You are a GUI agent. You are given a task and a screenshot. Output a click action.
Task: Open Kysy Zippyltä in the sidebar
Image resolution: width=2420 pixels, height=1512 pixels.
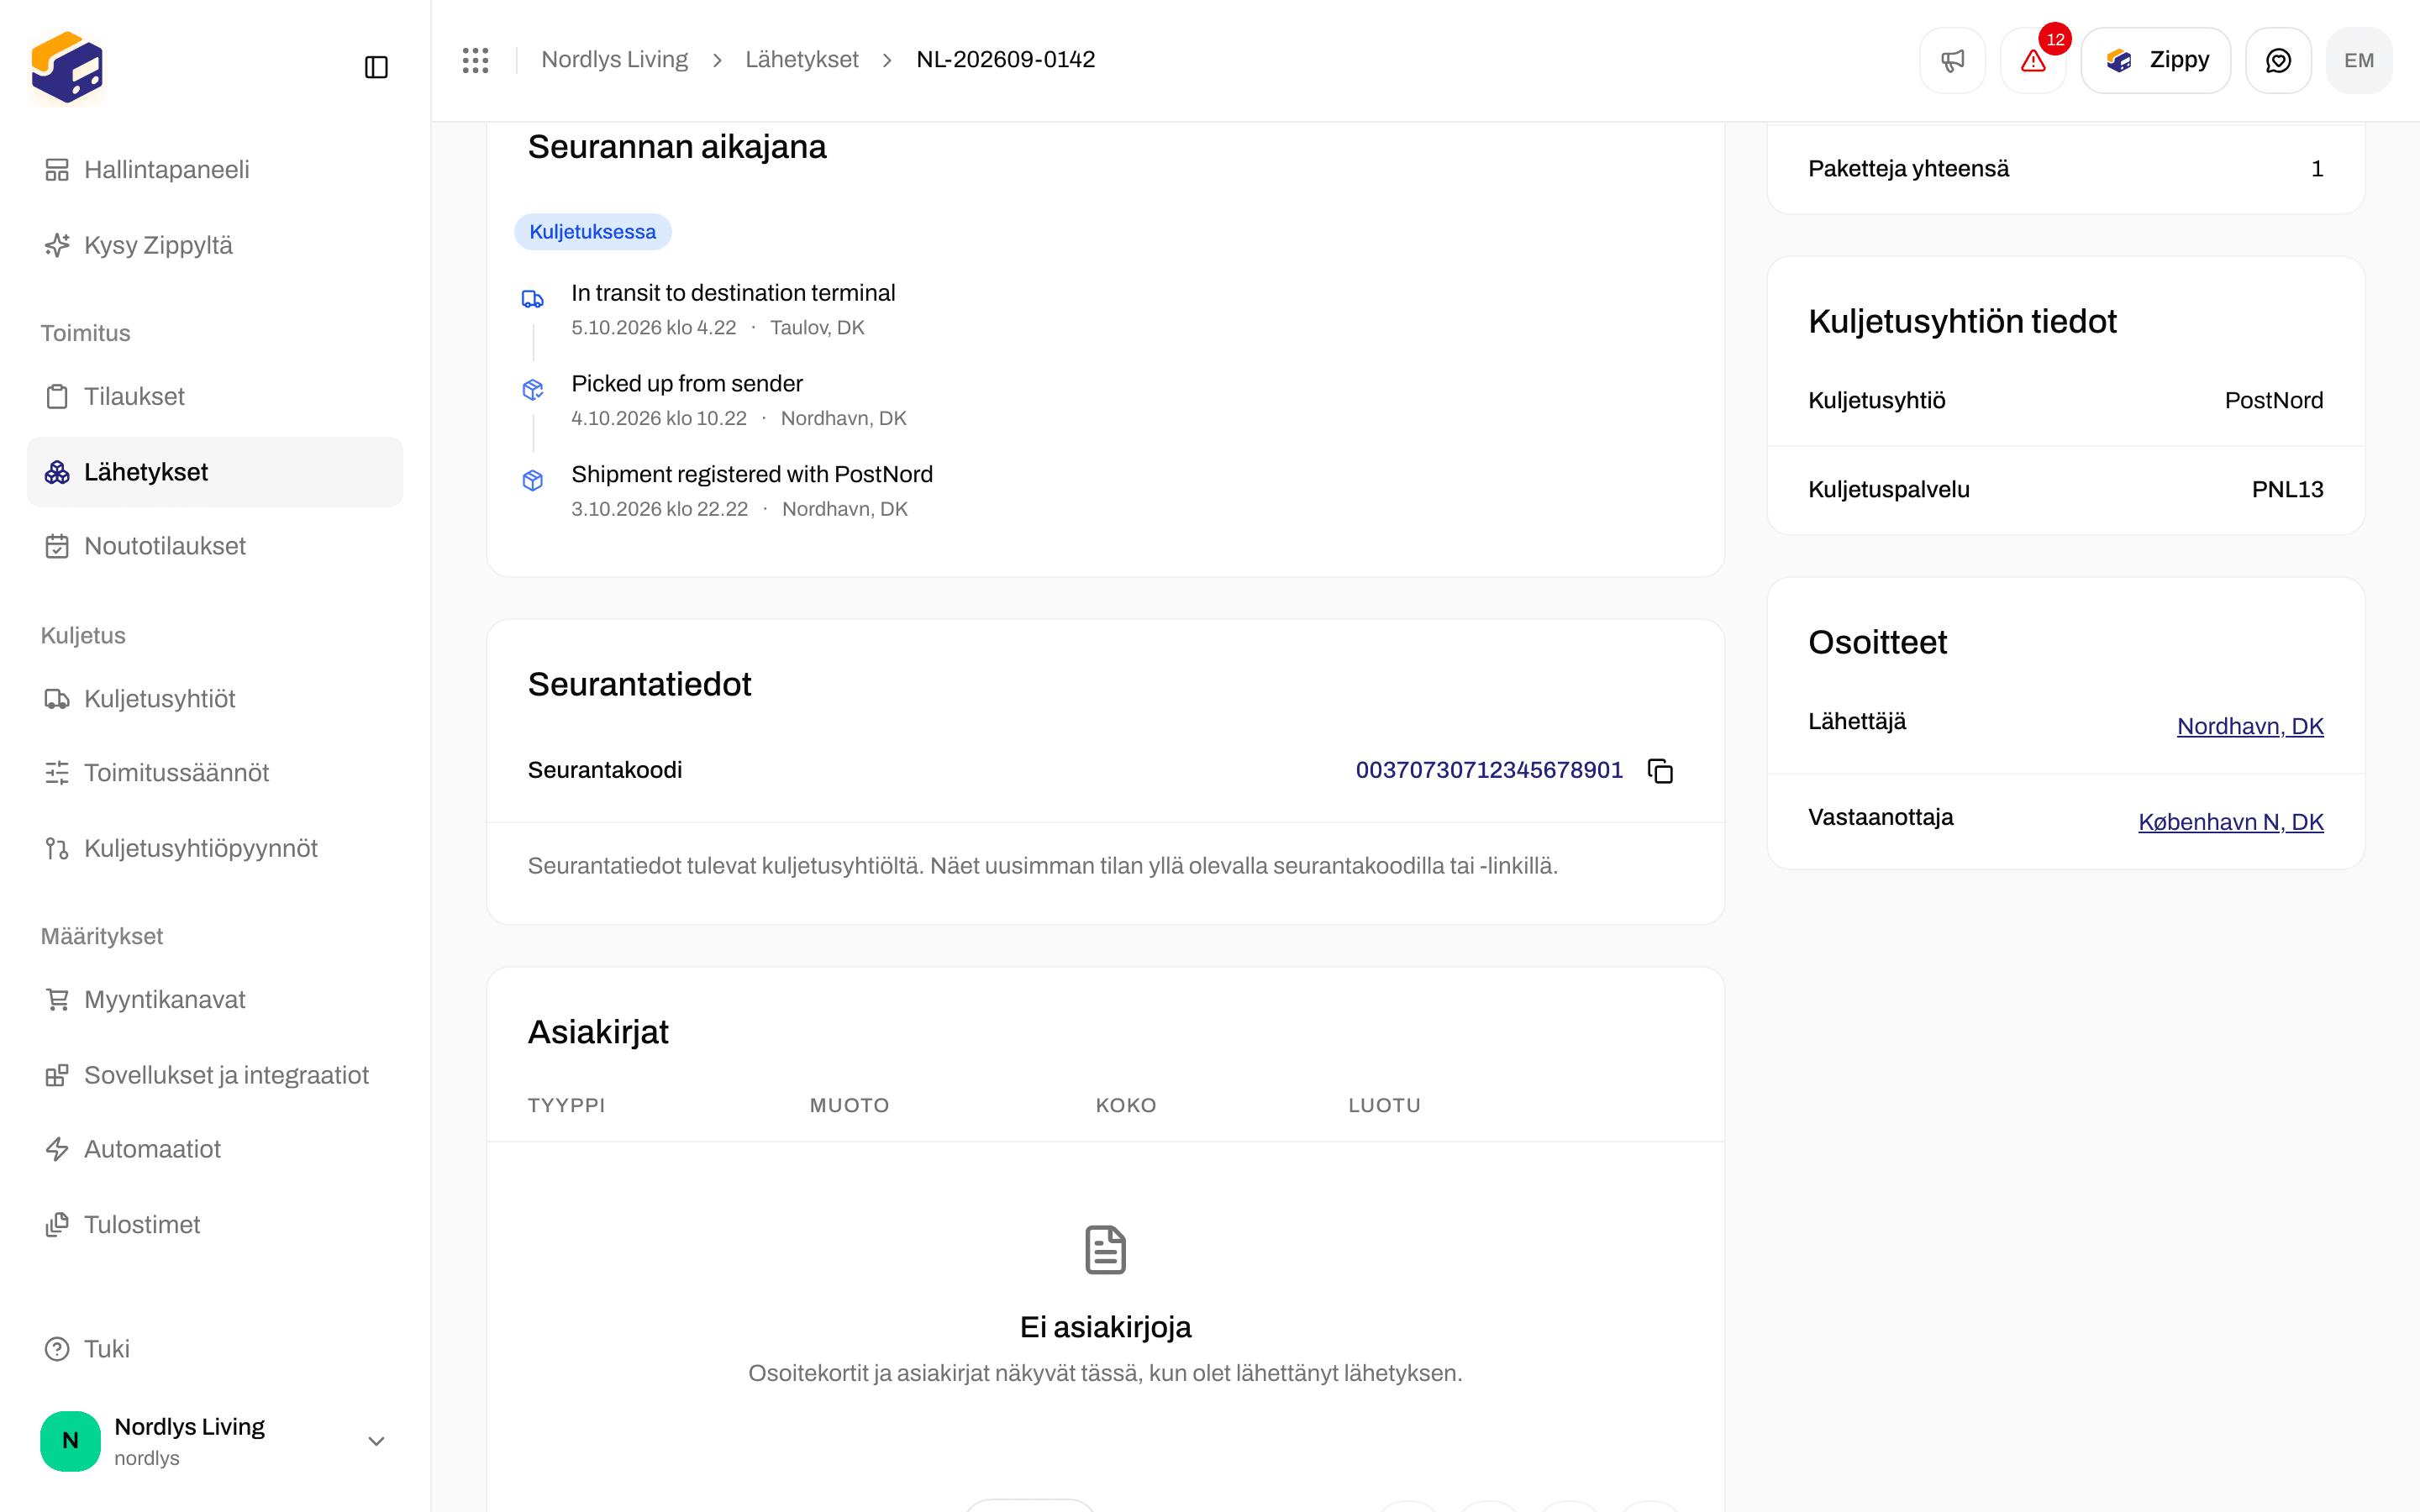coord(215,245)
